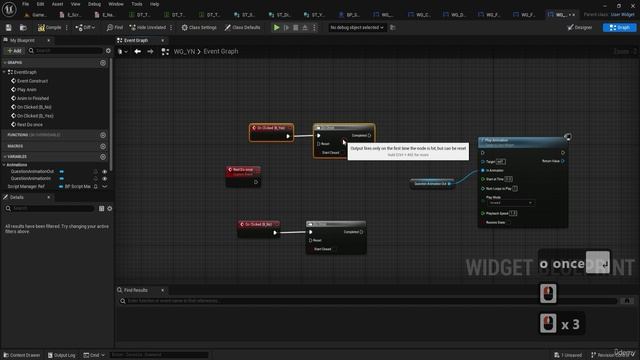Select Anim to Finished in graph list
Image resolution: width=640 pixels, height=360 pixels.
(33, 98)
